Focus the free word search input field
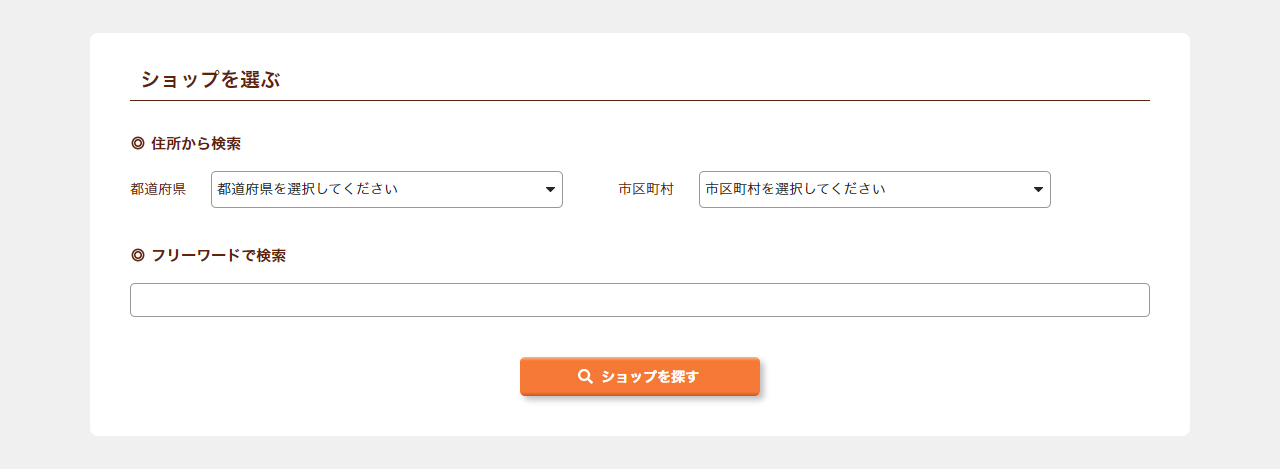This screenshot has height=469, width=1280. coord(639,300)
